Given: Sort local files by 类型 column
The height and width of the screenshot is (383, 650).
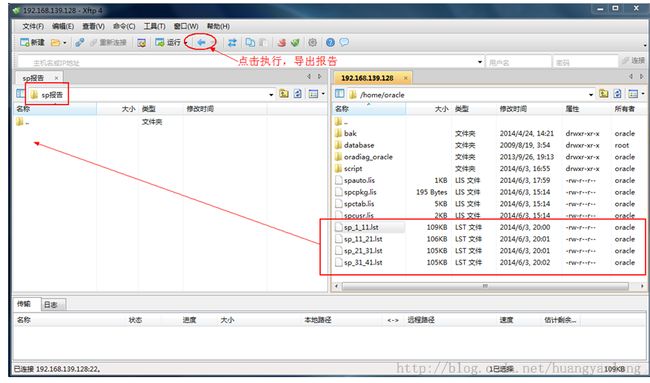Looking at the screenshot, I should tap(160, 109).
